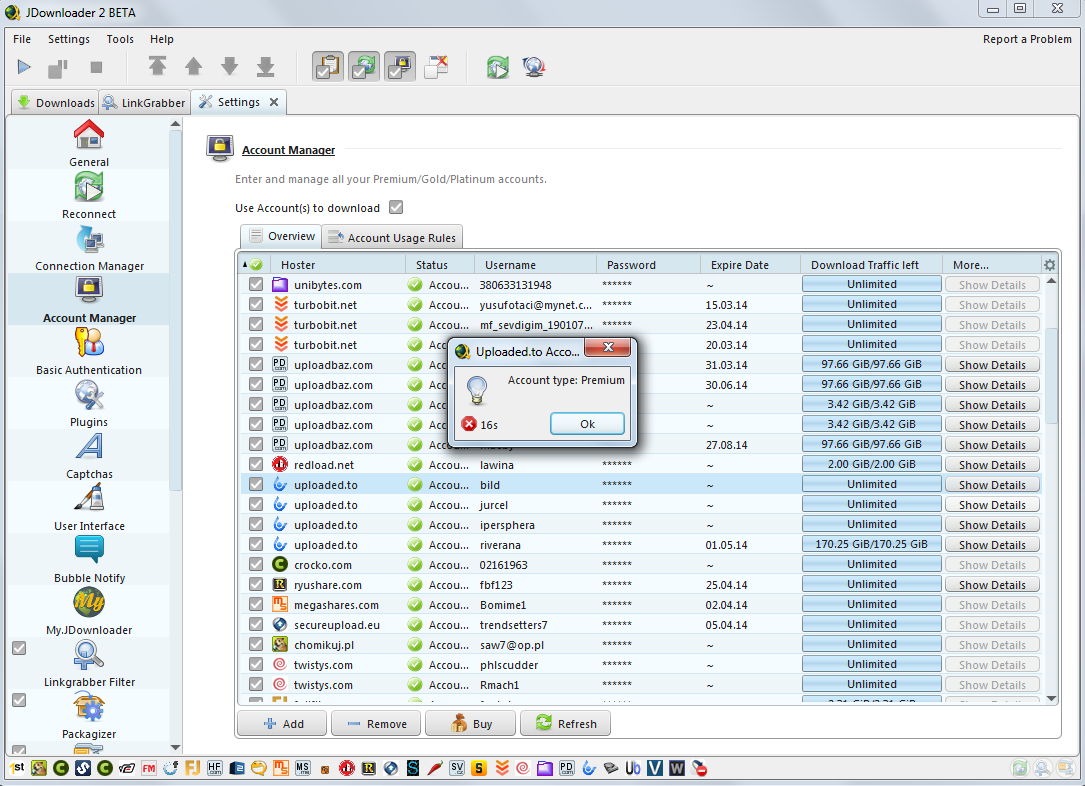Open the Bubble Notify settings section
This screenshot has height=786, width=1085.
89,558
